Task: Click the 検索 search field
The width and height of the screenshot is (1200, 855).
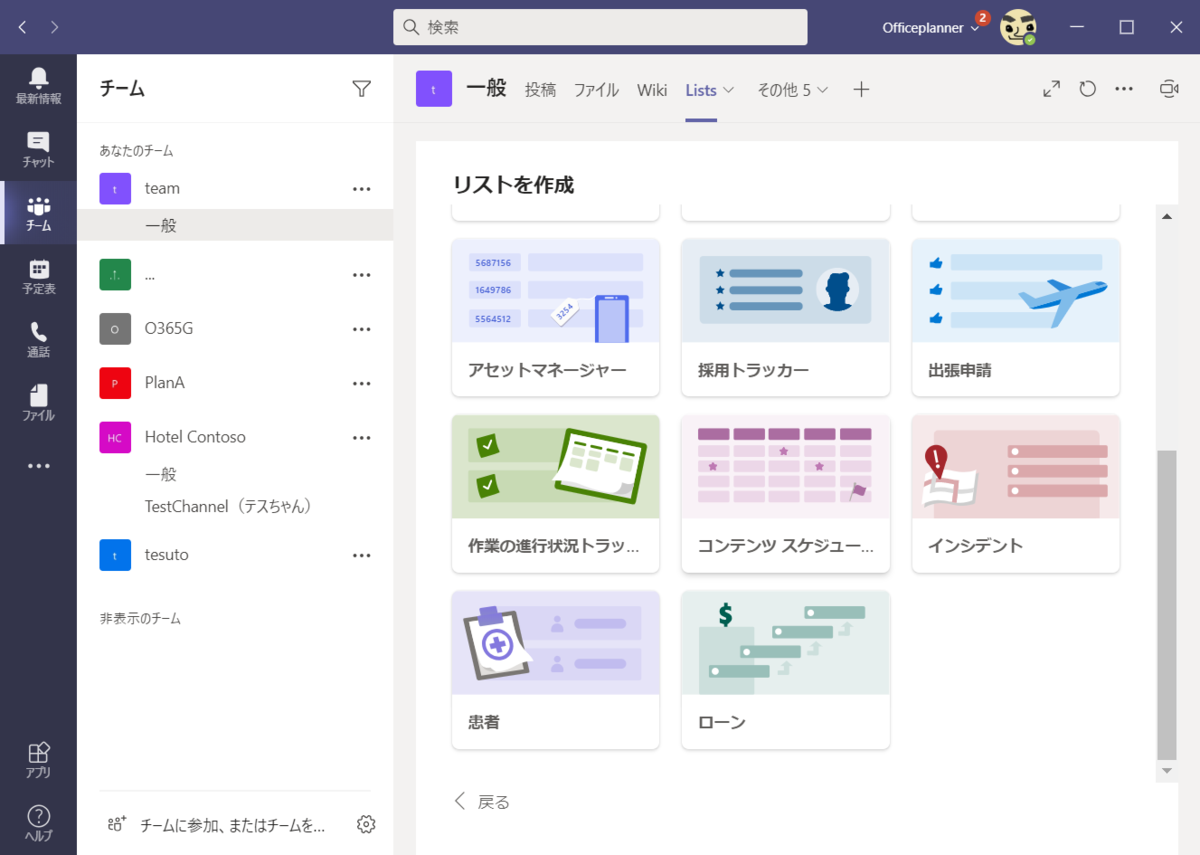Action: pyautogui.click(x=600, y=27)
